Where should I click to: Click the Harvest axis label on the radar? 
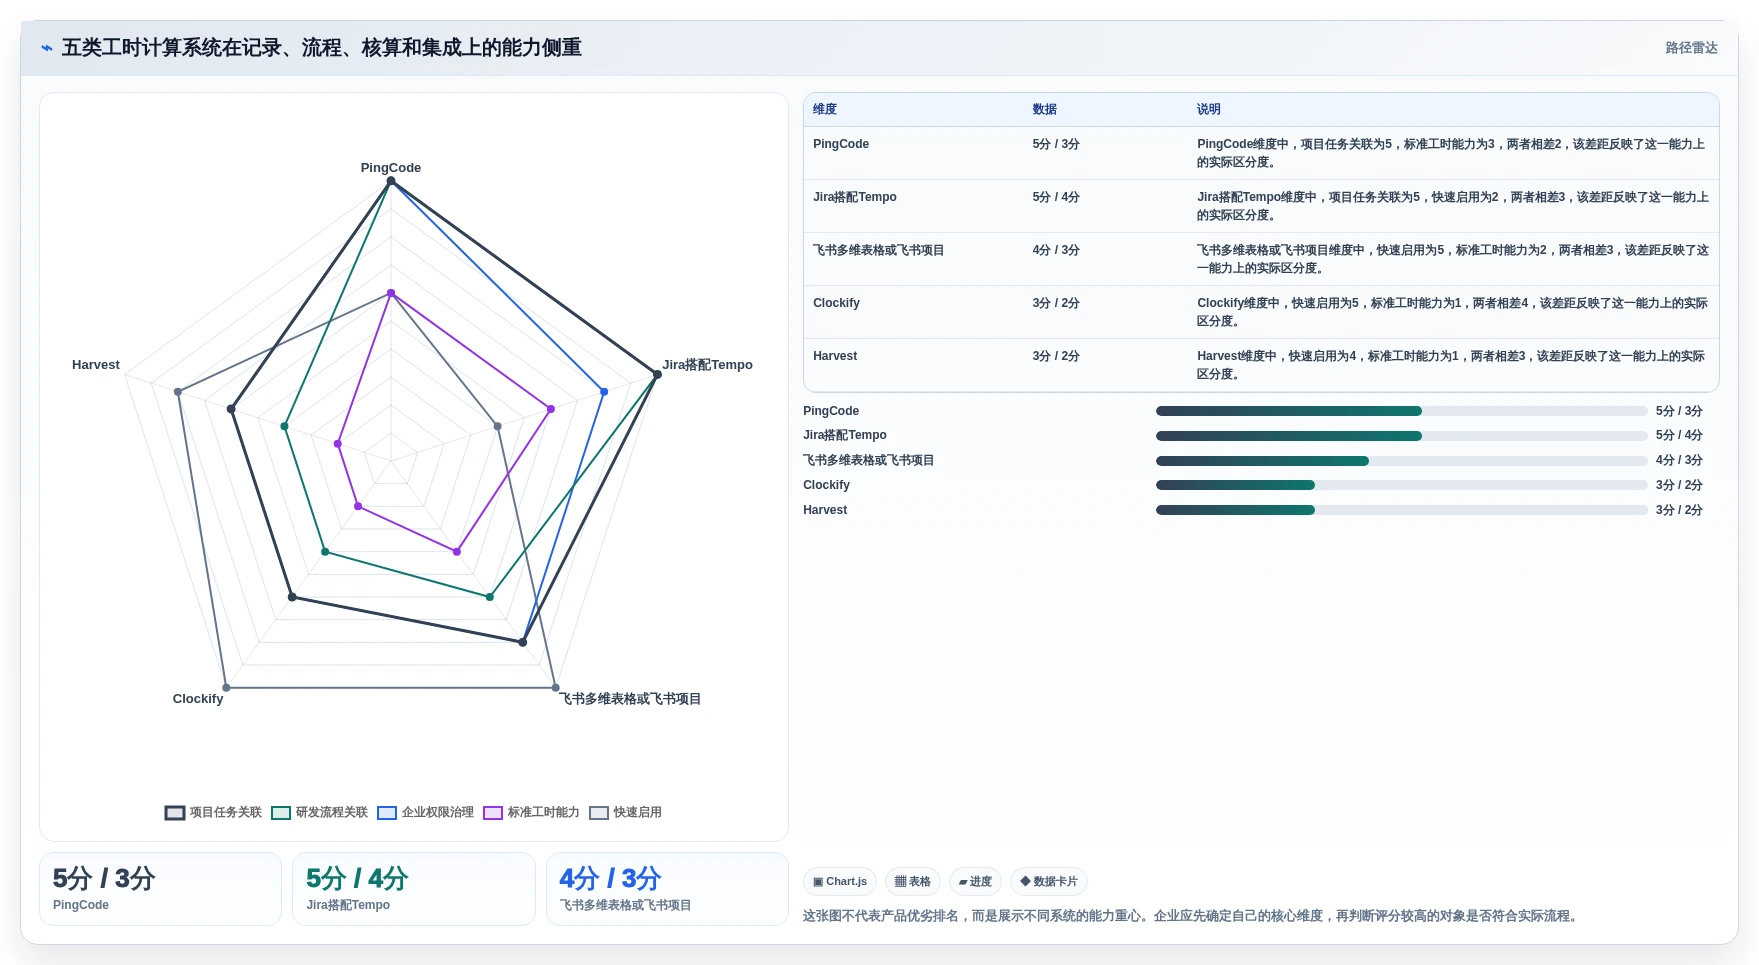click(96, 365)
